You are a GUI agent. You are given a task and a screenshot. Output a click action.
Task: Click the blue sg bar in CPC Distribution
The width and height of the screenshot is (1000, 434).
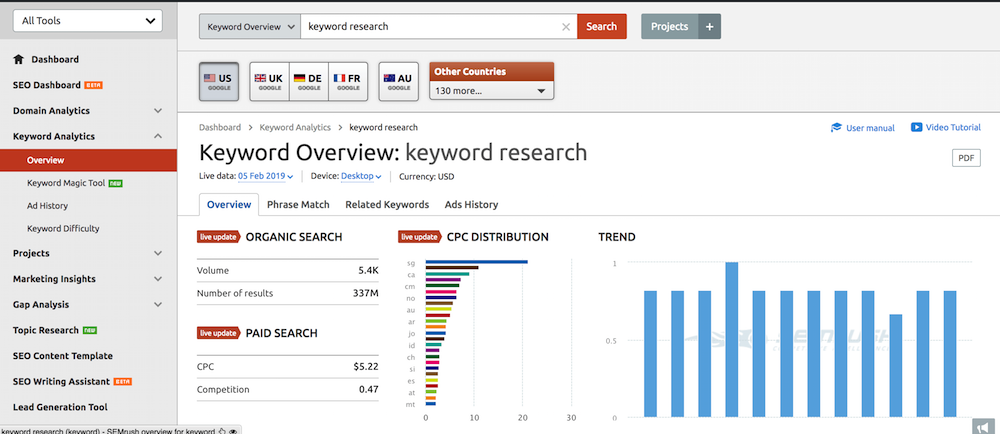pyautogui.click(x=476, y=261)
